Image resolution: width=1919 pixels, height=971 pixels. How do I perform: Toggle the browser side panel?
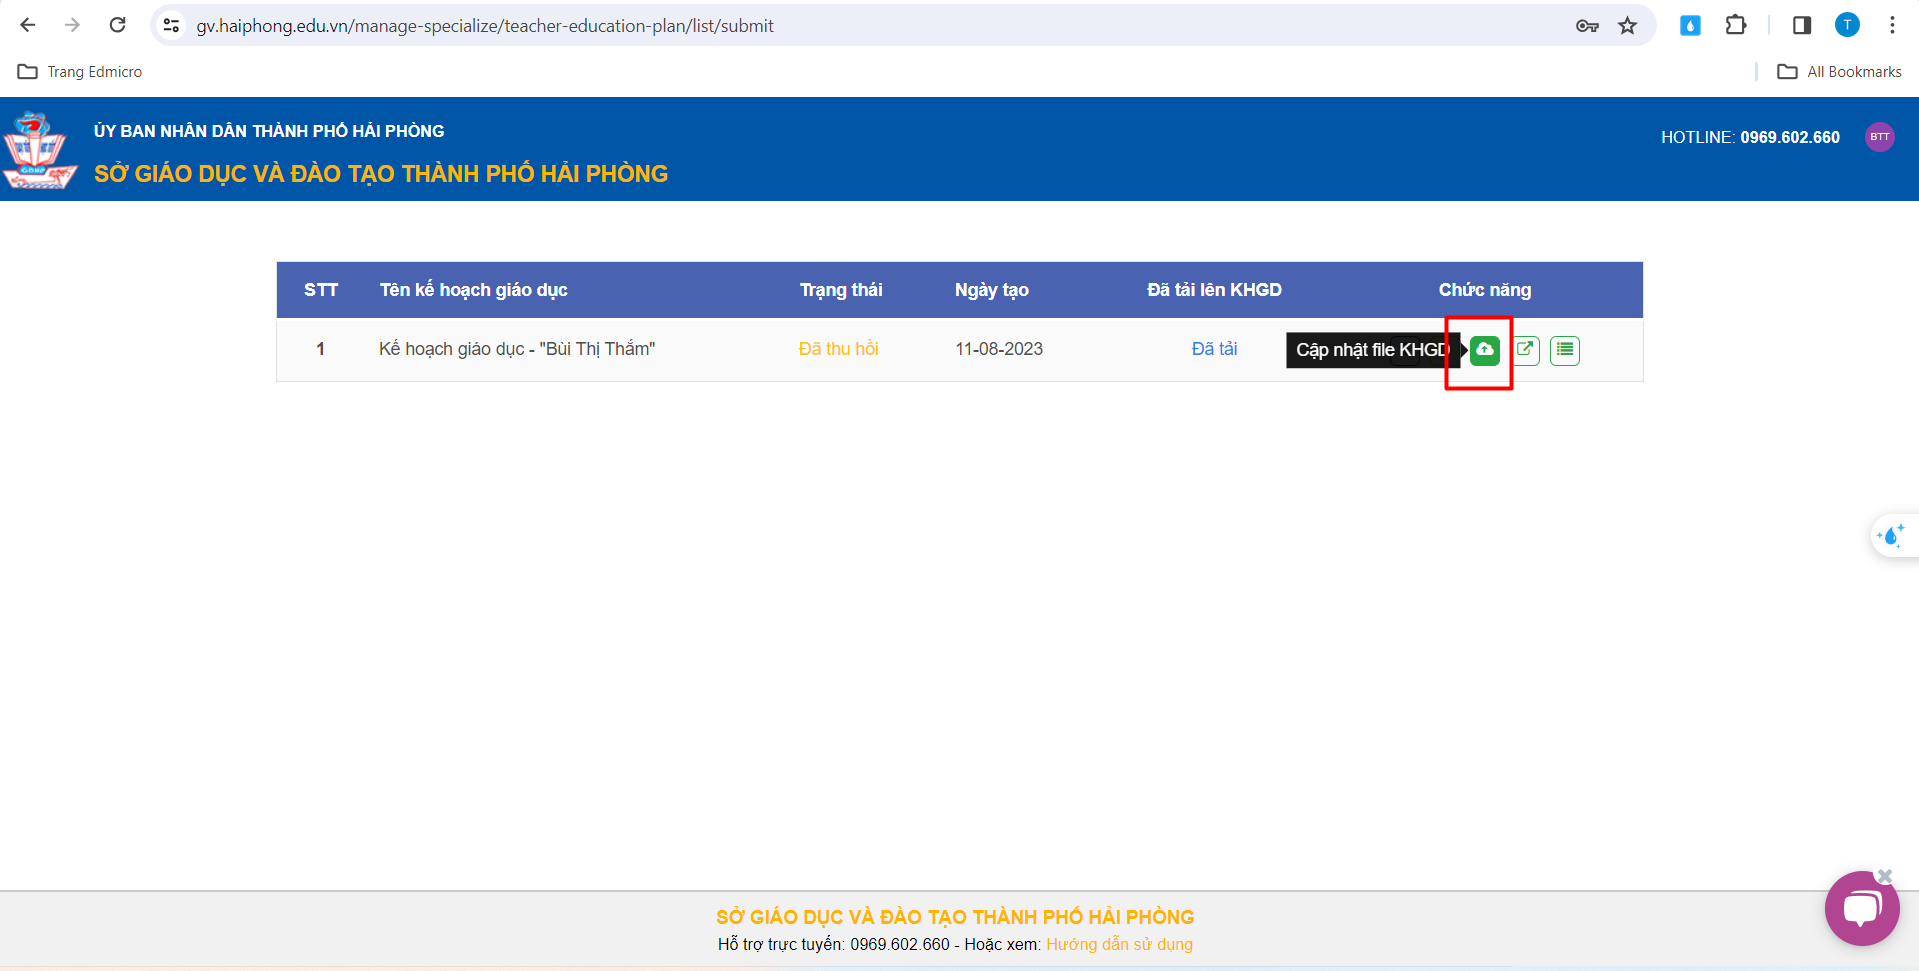pyautogui.click(x=1802, y=26)
